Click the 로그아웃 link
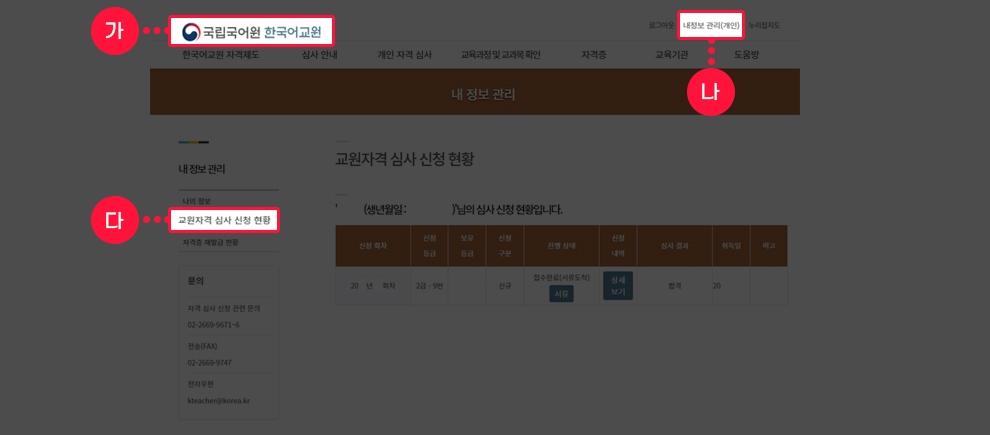This screenshot has width=990, height=435. tap(661, 25)
